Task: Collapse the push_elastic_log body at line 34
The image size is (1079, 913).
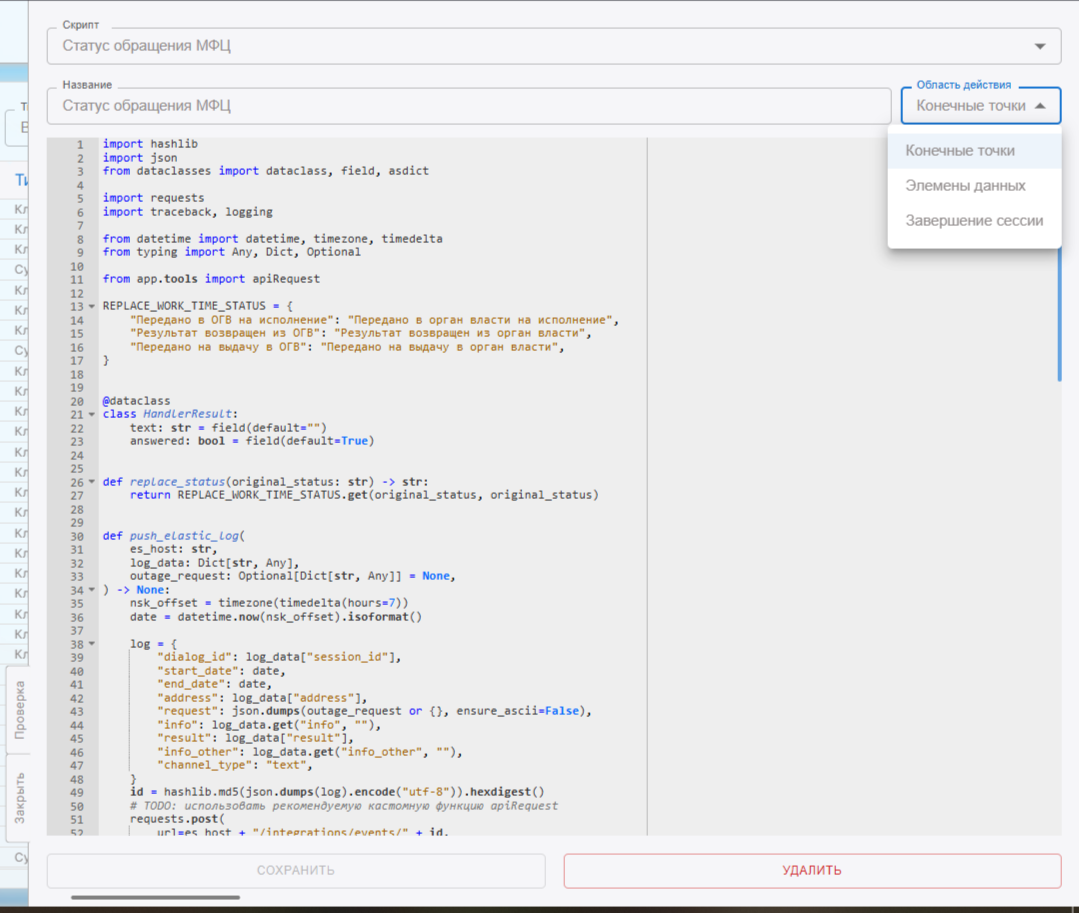Action: click(92, 590)
